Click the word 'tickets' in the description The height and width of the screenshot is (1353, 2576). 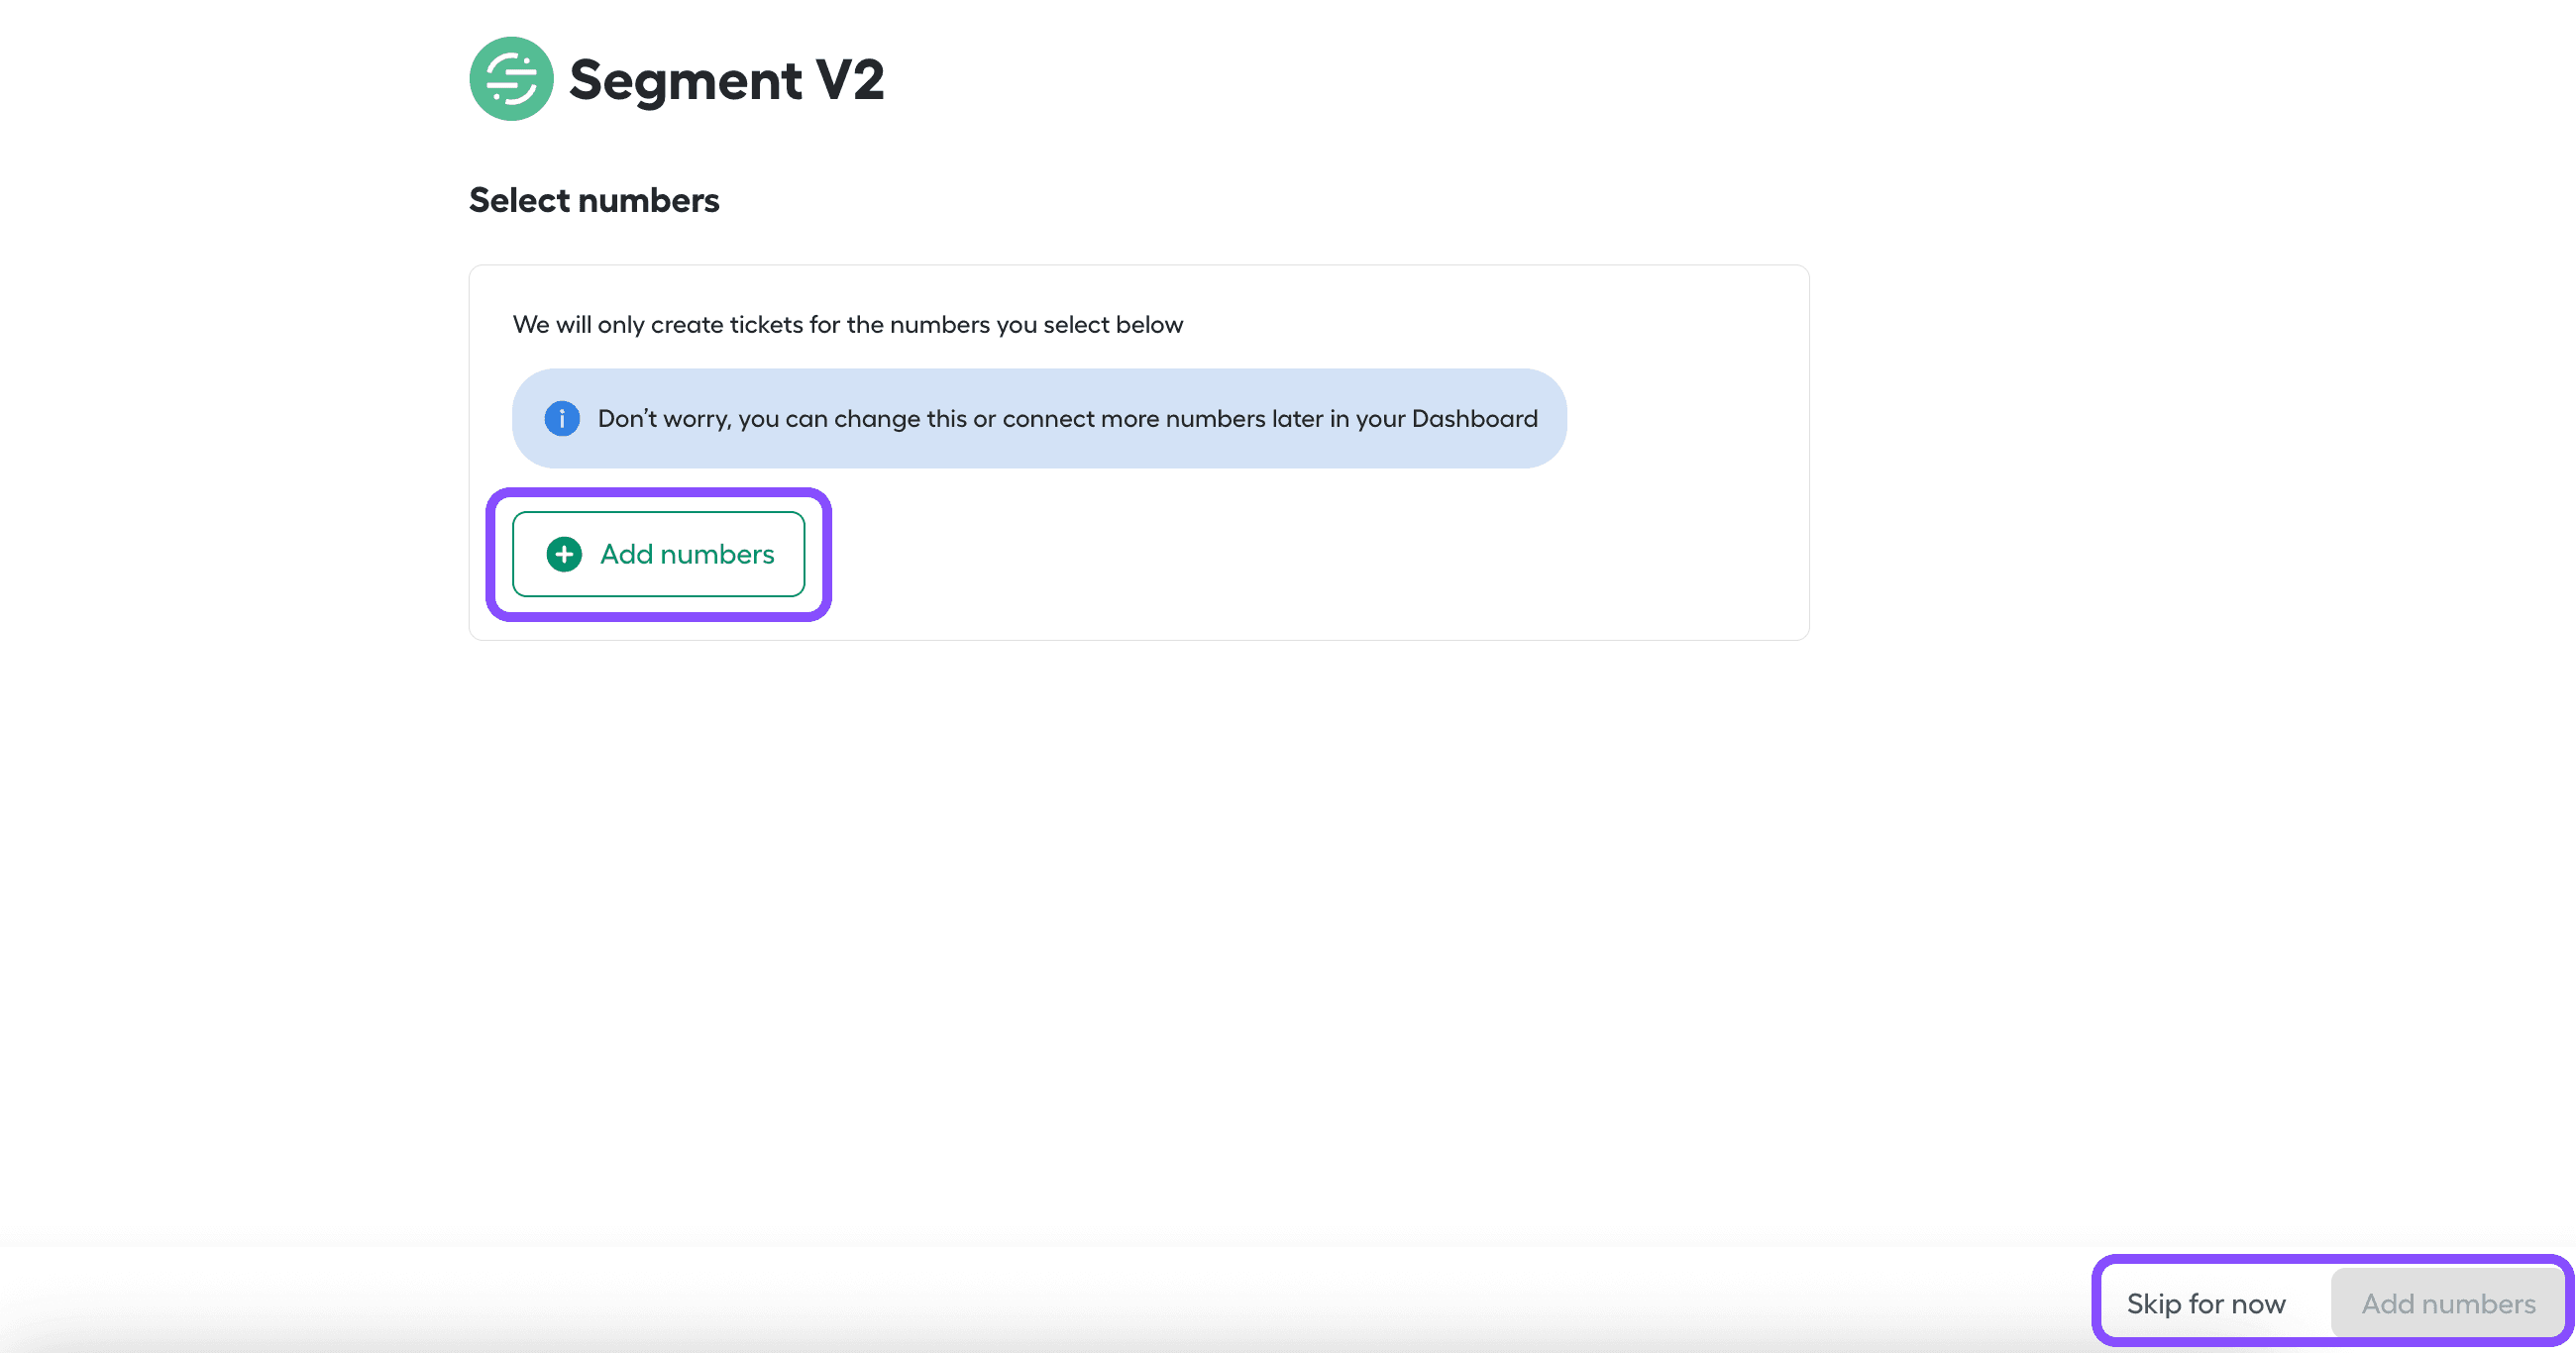(x=765, y=325)
